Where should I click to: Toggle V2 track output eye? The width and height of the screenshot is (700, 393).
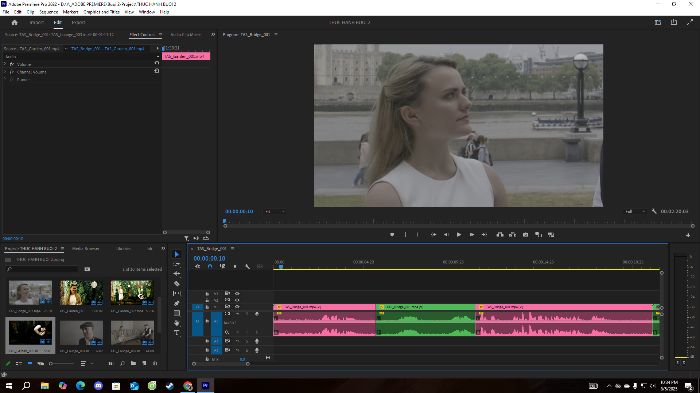pyautogui.click(x=238, y=300)
